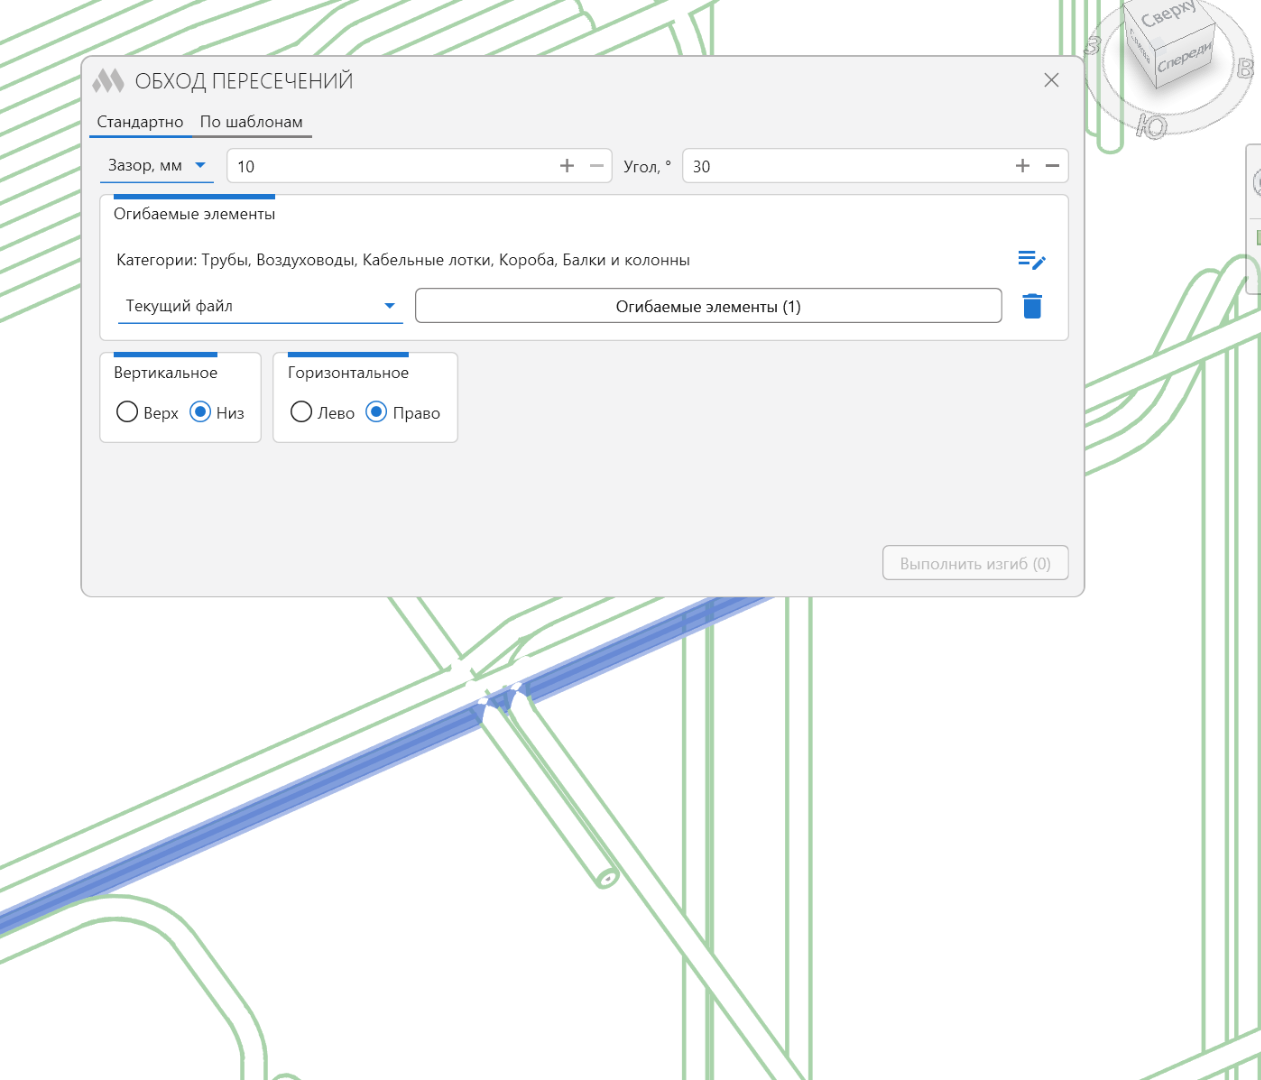1261x1080 pixels.
Task: Open the Зазор, мм dropdown
Action: [x=157, y=166]
